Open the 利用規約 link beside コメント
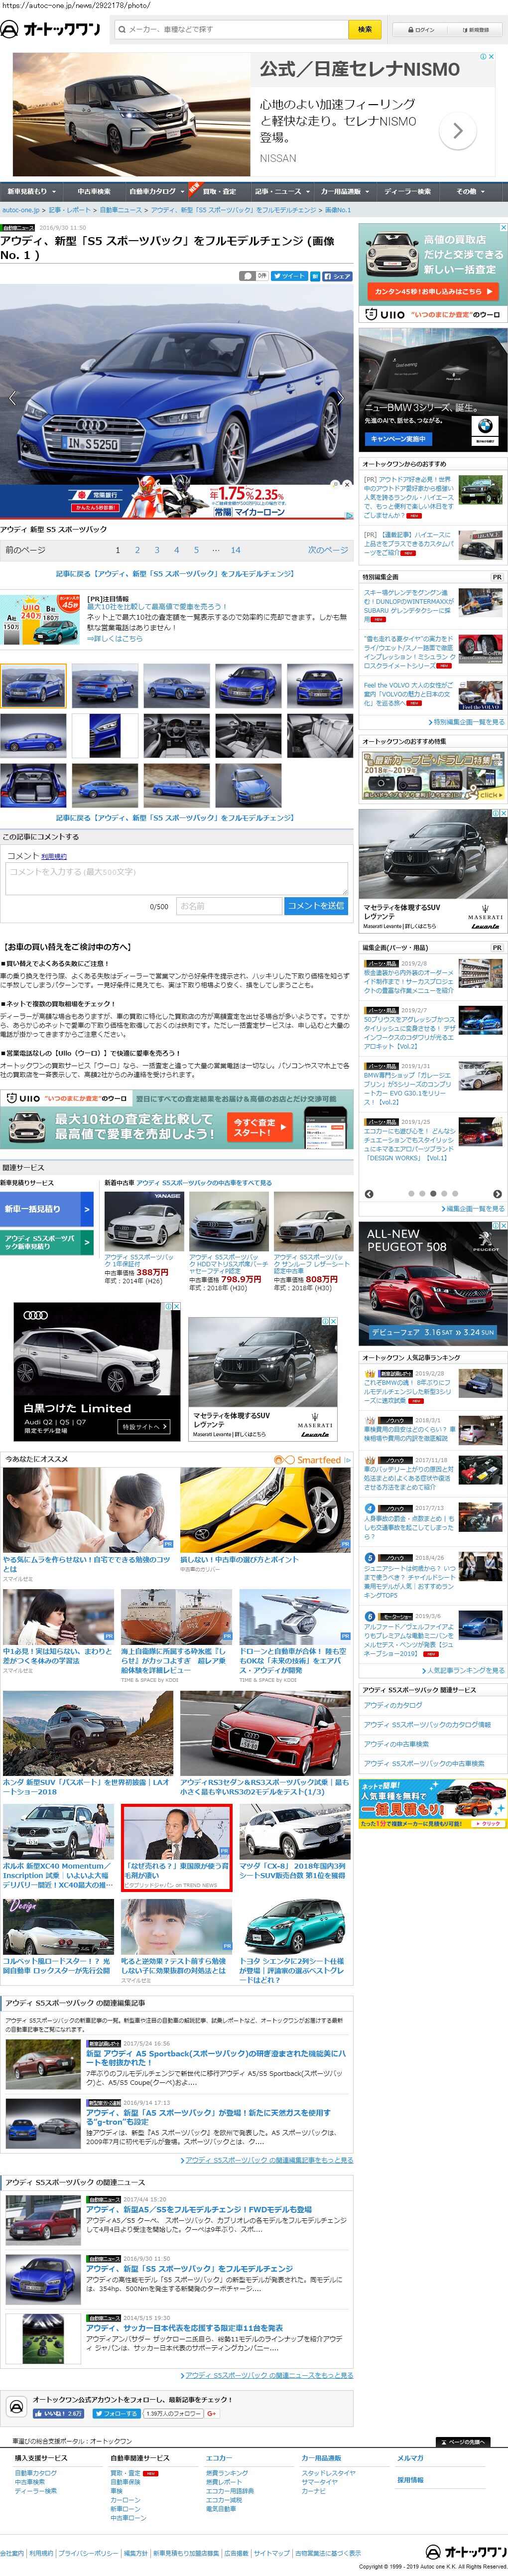508x2576 pixels. pyautogui.click(x=54, y=857)
